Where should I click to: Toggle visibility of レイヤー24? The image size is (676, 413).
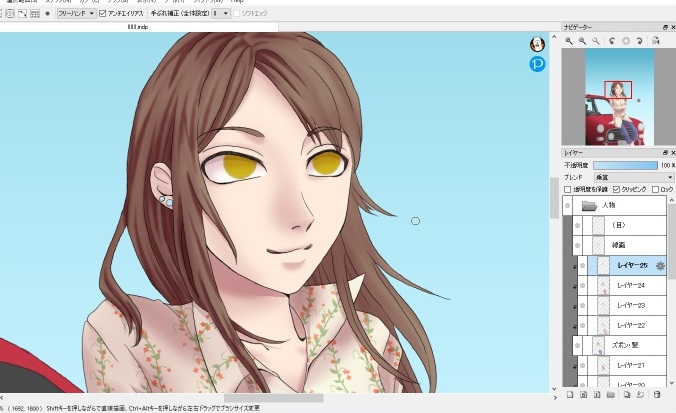click(x=582, y=285)
